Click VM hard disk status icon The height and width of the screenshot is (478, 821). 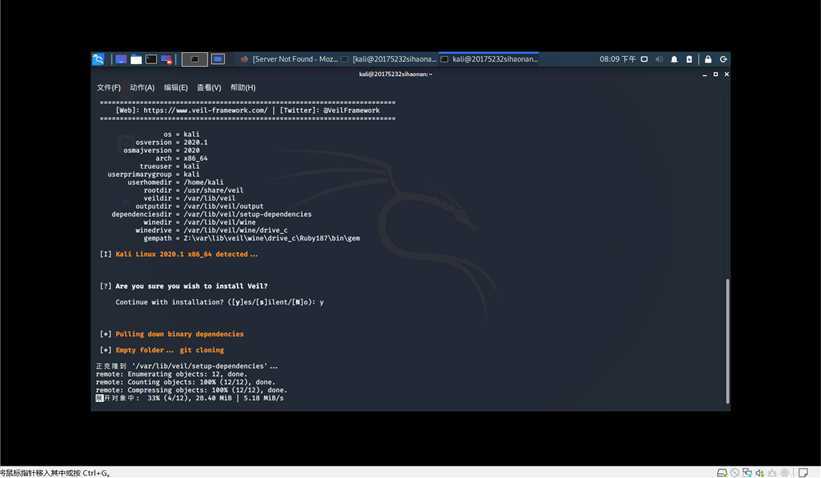[x=722, y=473]
